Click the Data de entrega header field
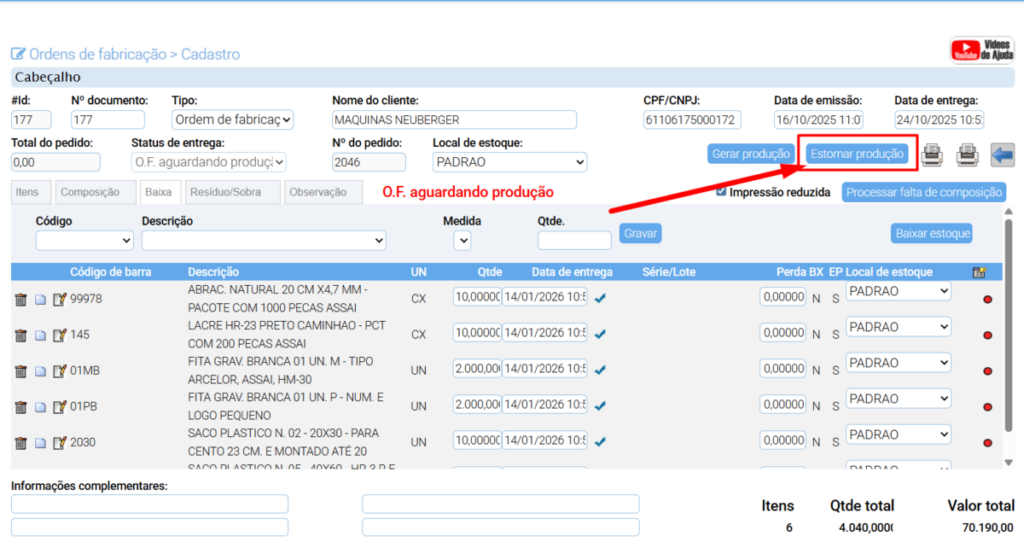 coord(939,120)
